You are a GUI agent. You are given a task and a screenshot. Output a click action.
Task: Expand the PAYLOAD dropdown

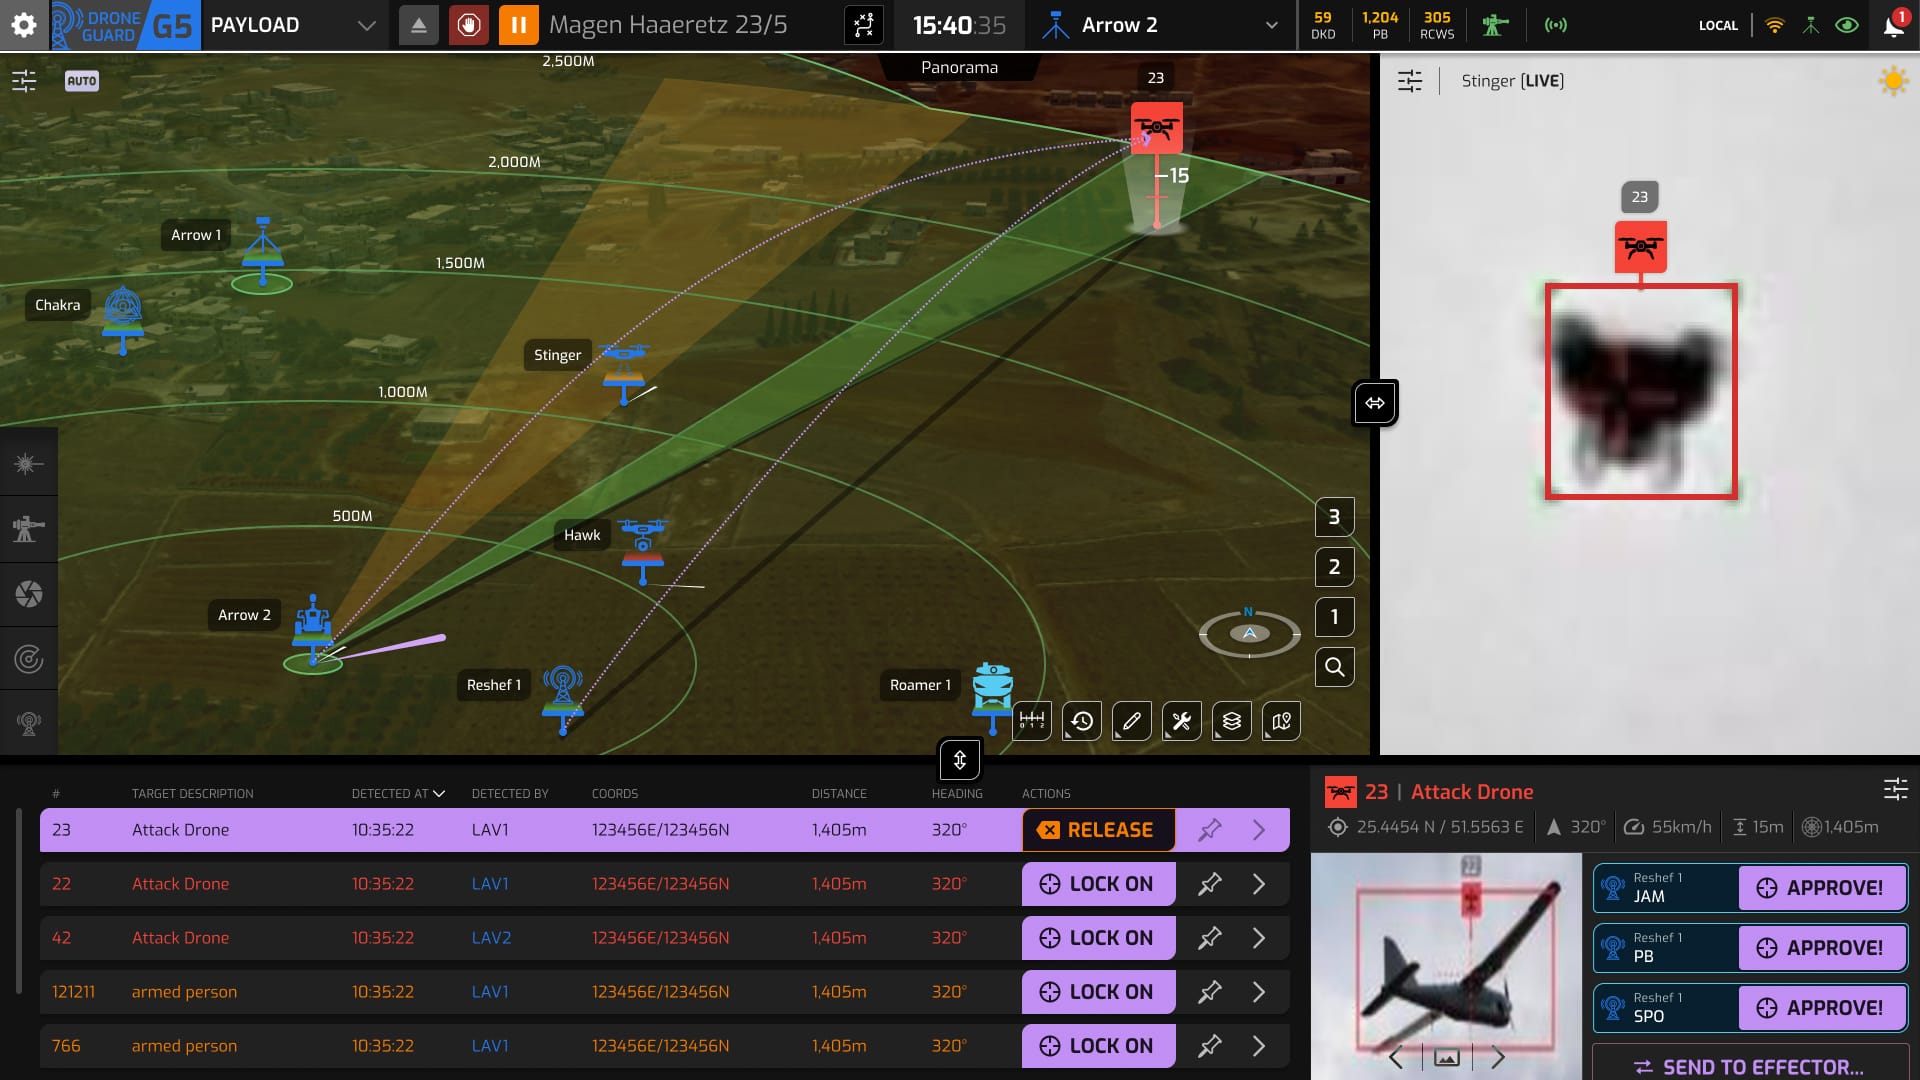pos(366,26)
